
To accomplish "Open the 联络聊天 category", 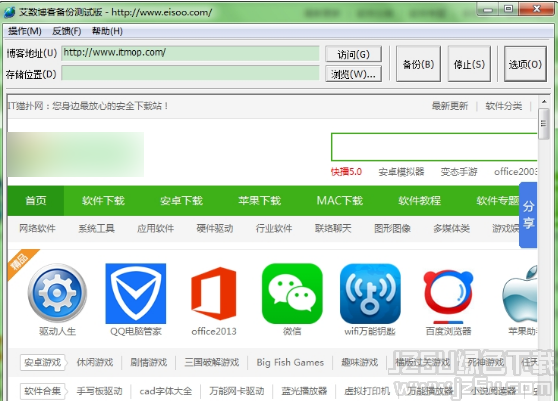I will coord(333,228).
